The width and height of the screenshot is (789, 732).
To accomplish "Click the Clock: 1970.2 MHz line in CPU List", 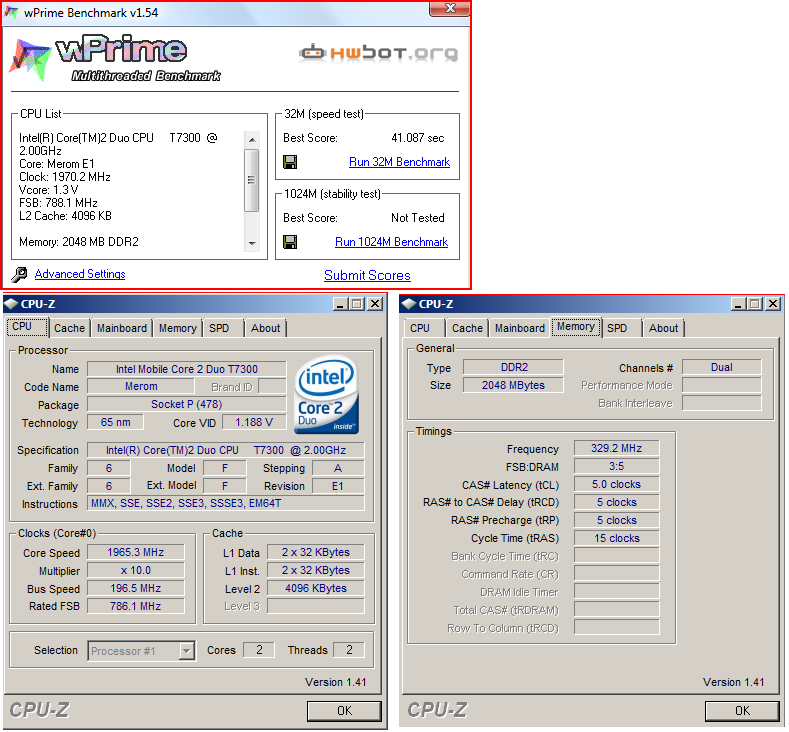I will coord(65,177).
